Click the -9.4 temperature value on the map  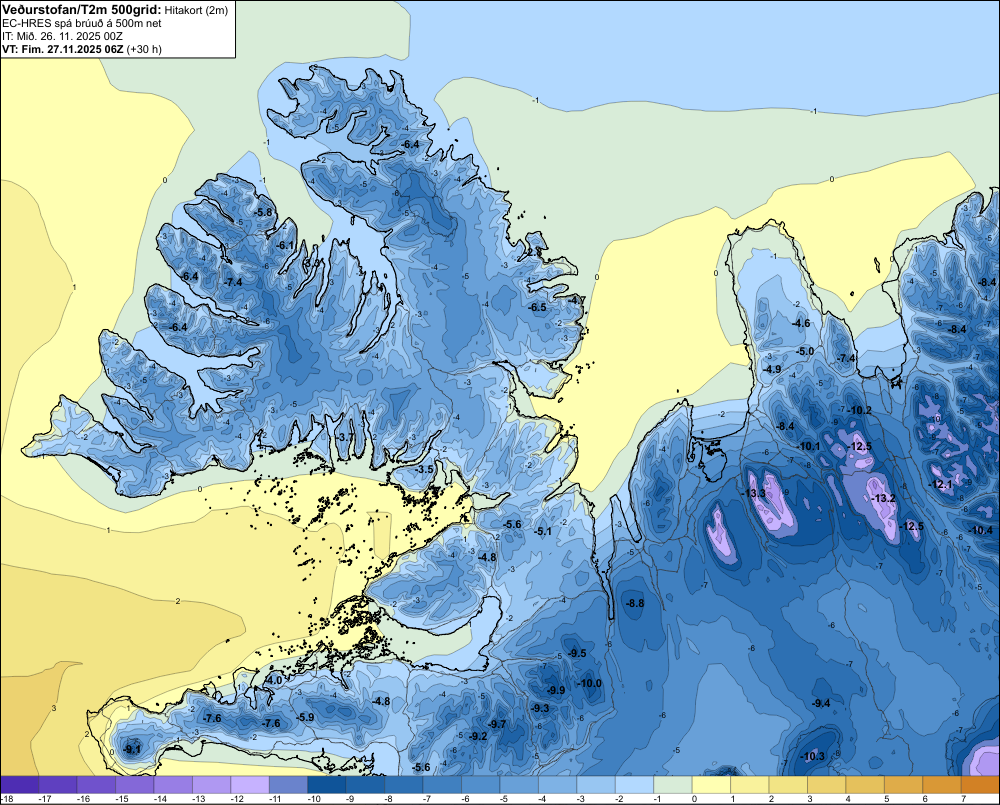click(x=821, y=703)
